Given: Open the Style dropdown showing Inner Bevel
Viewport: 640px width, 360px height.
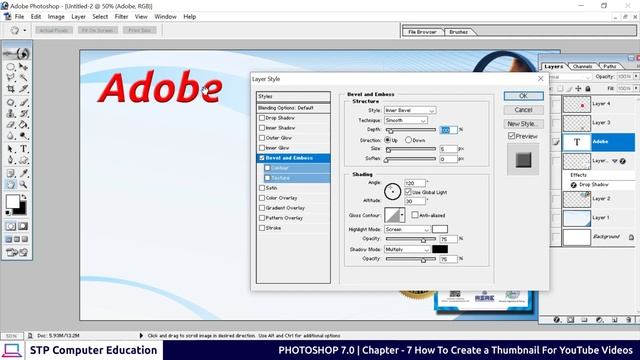Looking at the screenshot, I should [410, 110].
